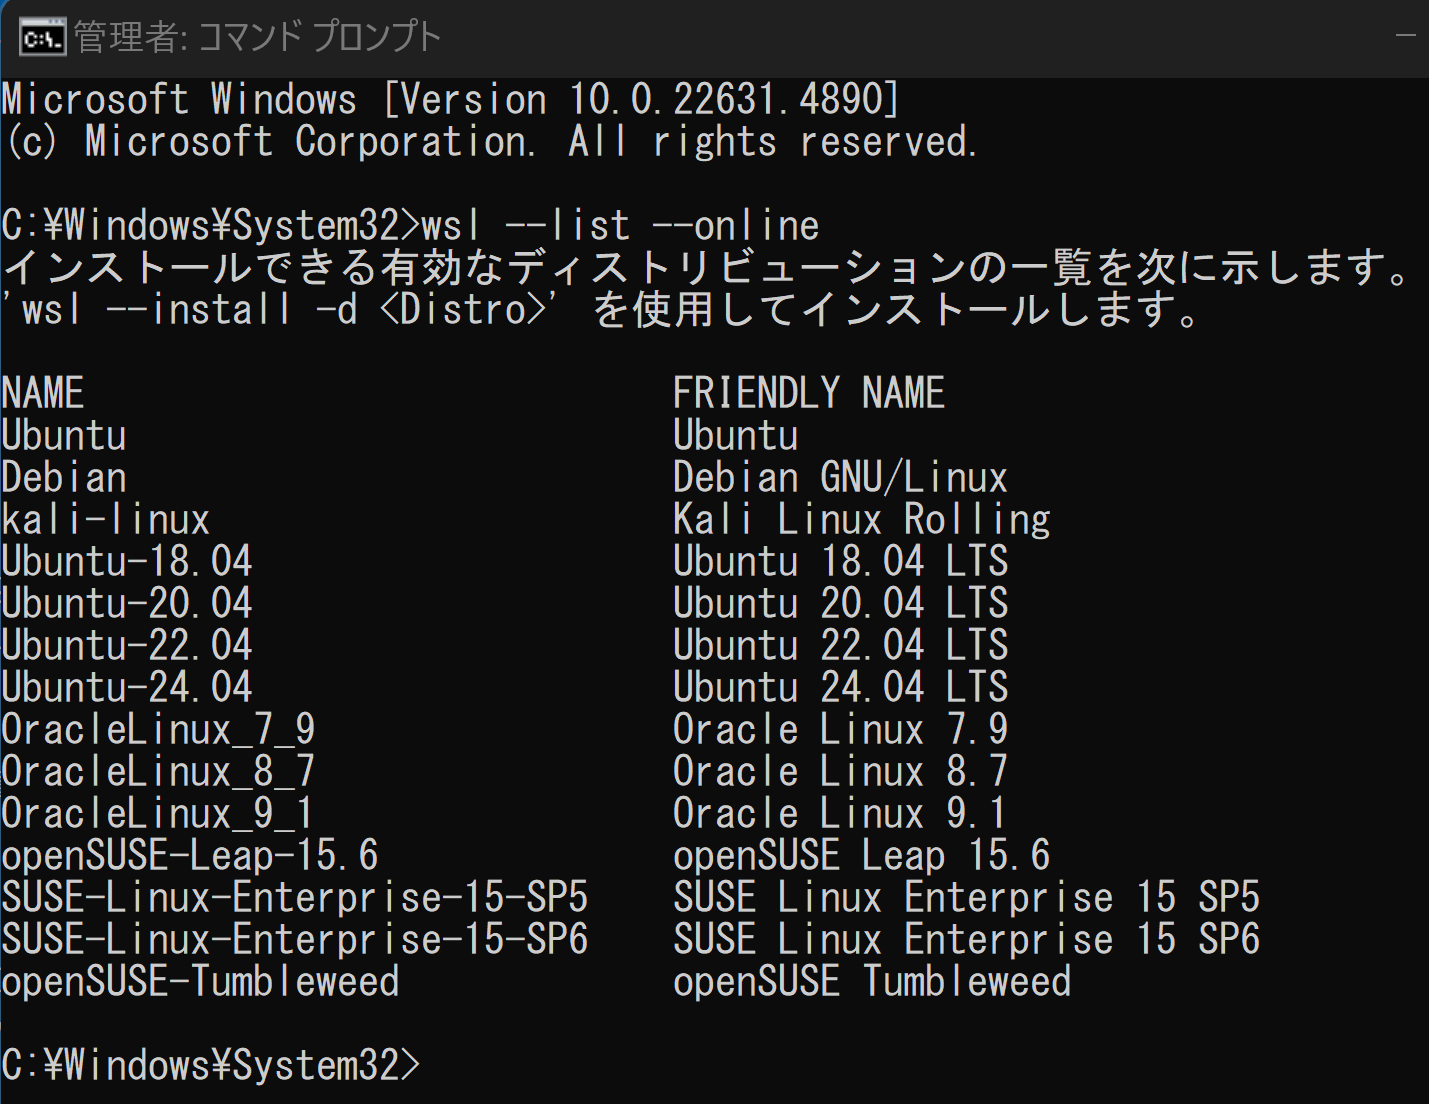This screenshot has height=1104, width=1429.
Task: Click the 'OracleLinux_9_1' distro name
Action: (159, 813)
